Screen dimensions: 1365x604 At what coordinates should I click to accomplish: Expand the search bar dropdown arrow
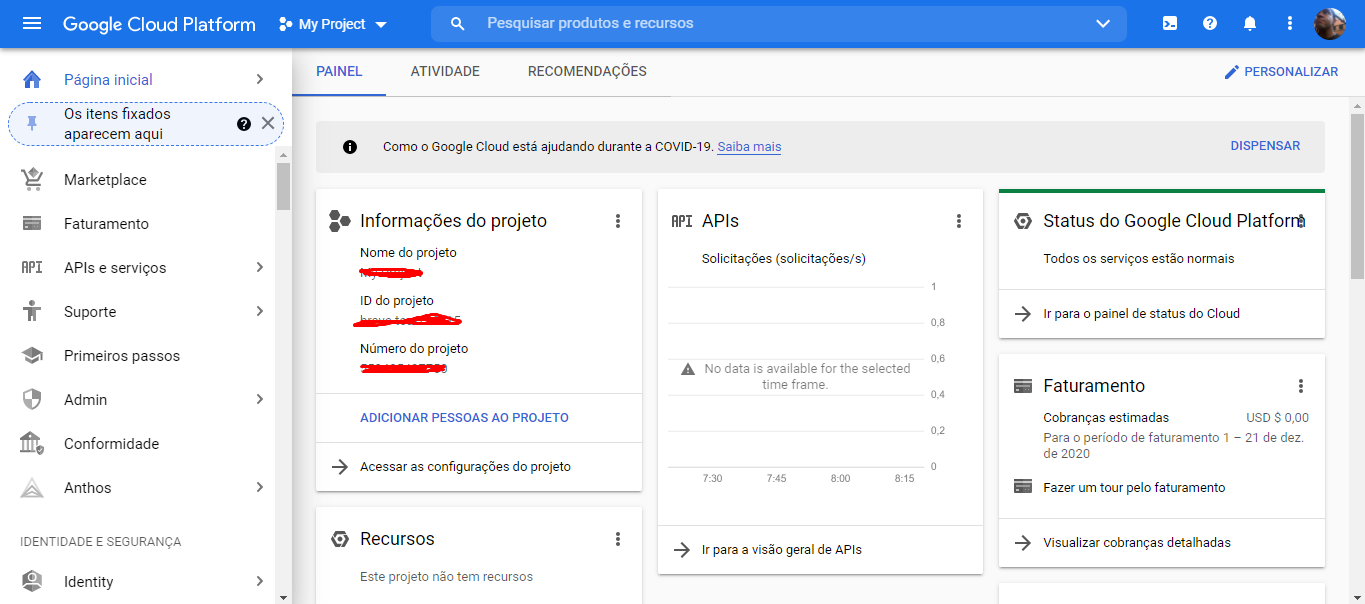click(x=1103, y=23)
